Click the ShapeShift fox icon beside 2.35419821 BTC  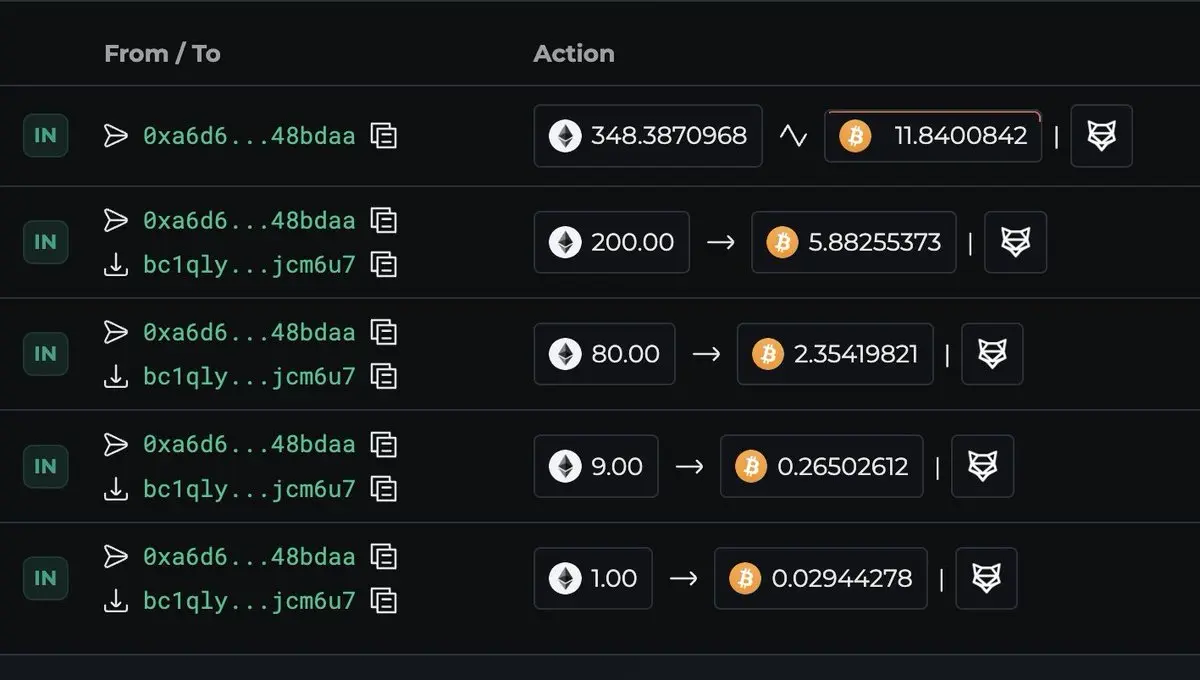coord(992,354)
